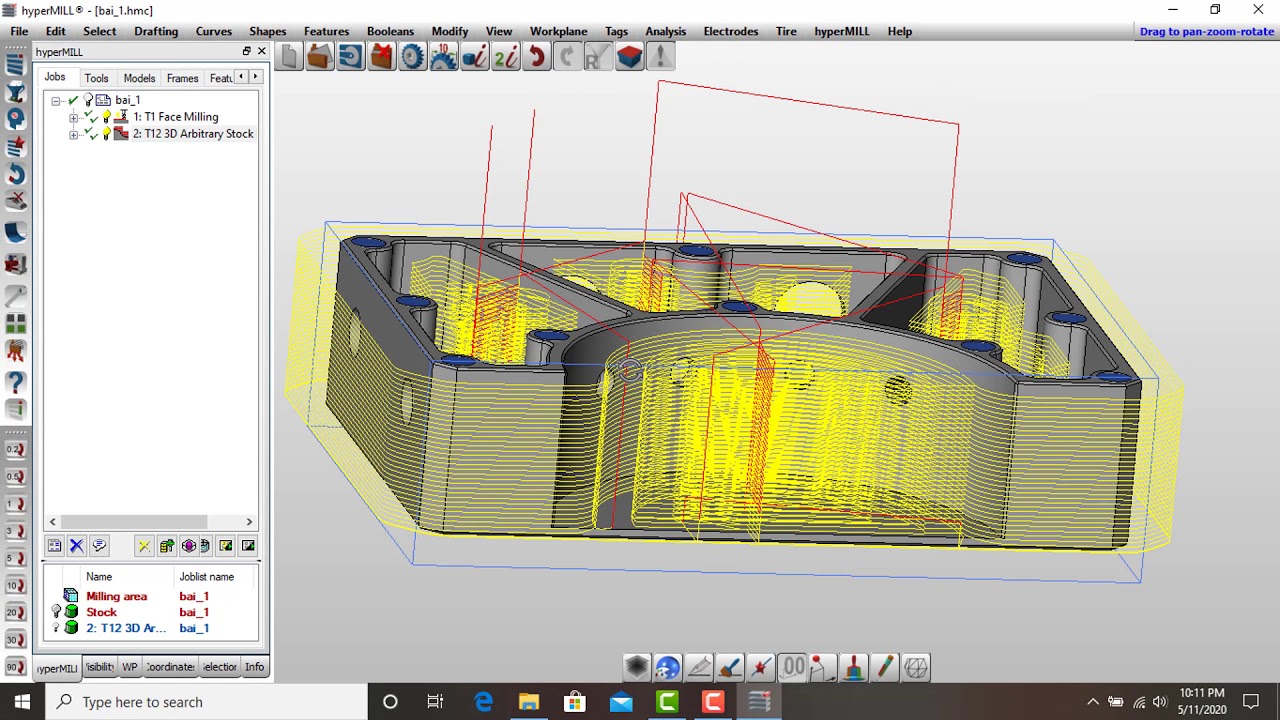Toggle green check marks of T1 Face Milling

91,117
